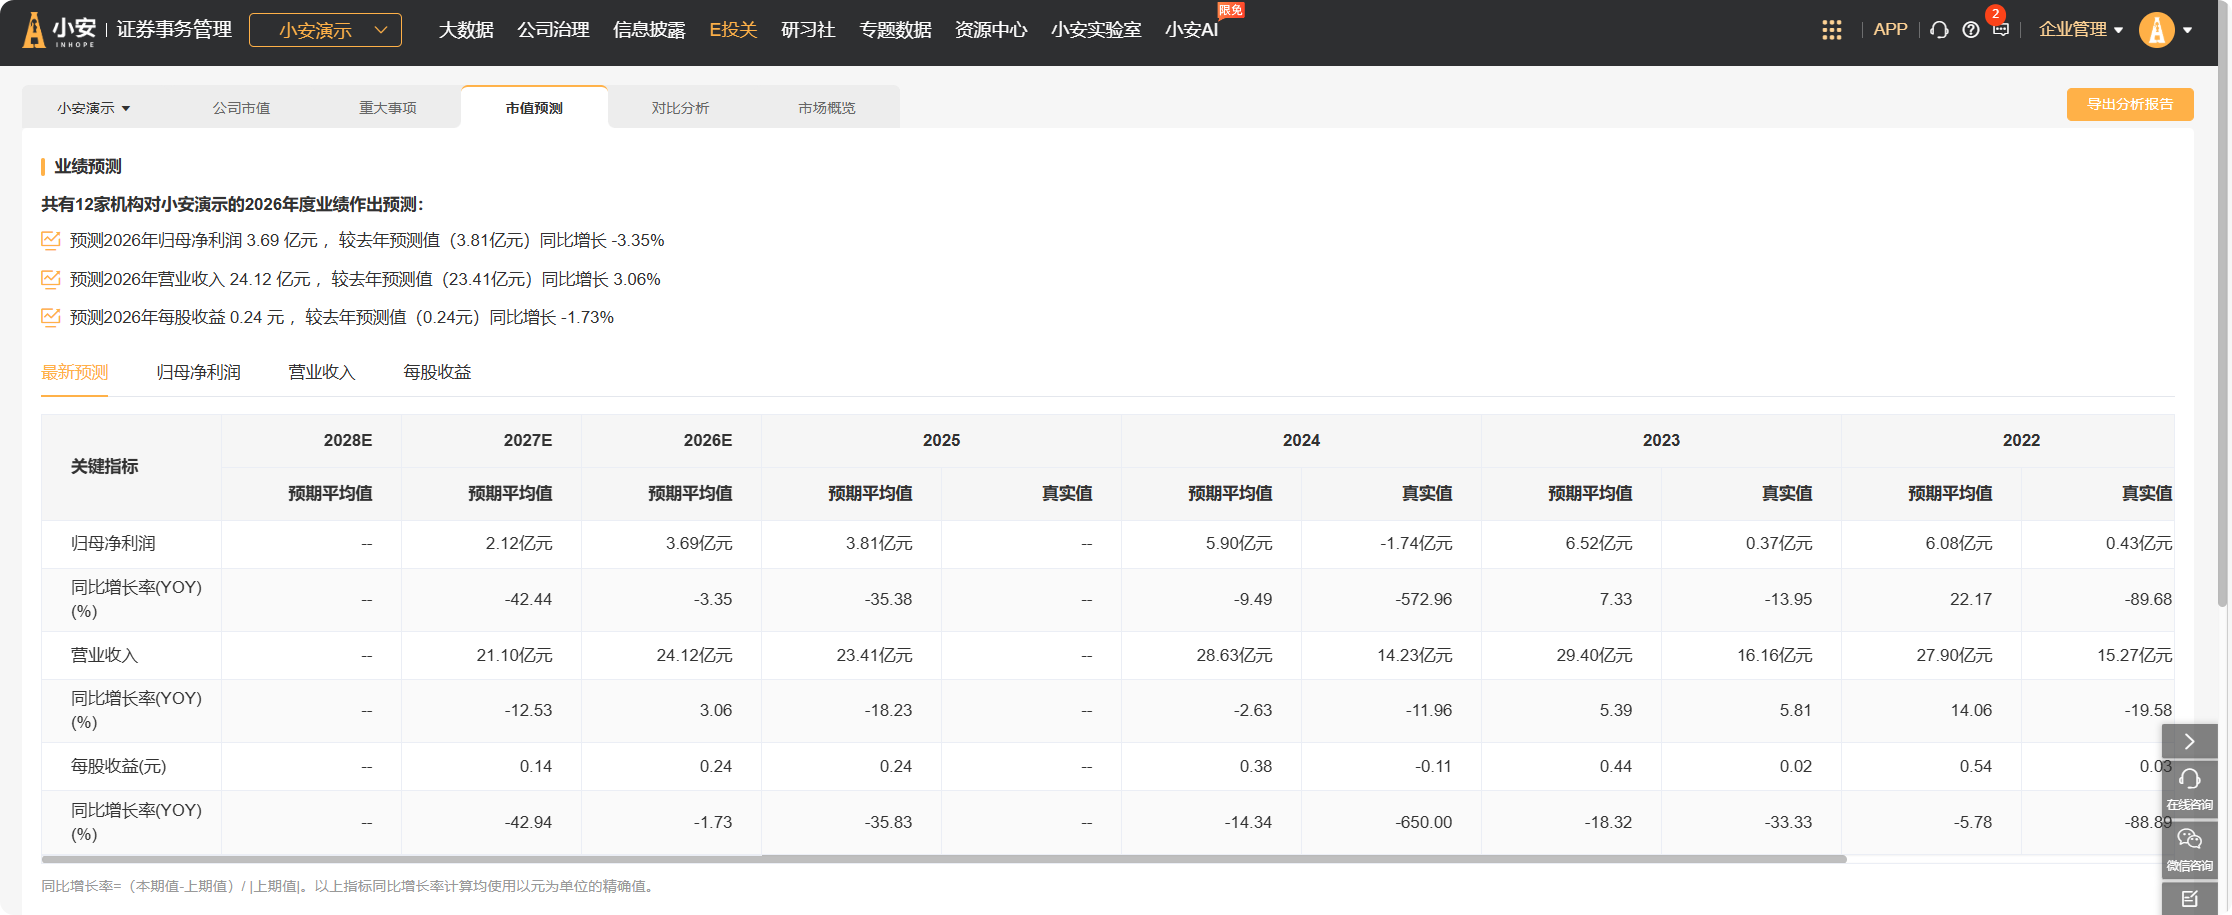This screenshot has width=2232, height=915.
Task: Select the 最新预测 sub-tab
Action: pos(74,372)
